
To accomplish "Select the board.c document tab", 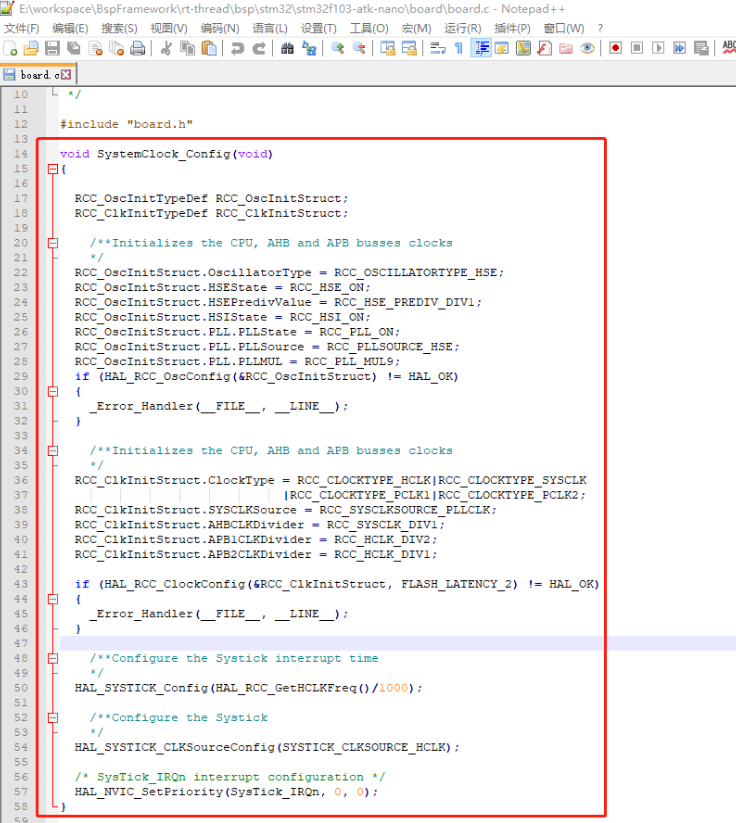I will (x=35, y=75).
